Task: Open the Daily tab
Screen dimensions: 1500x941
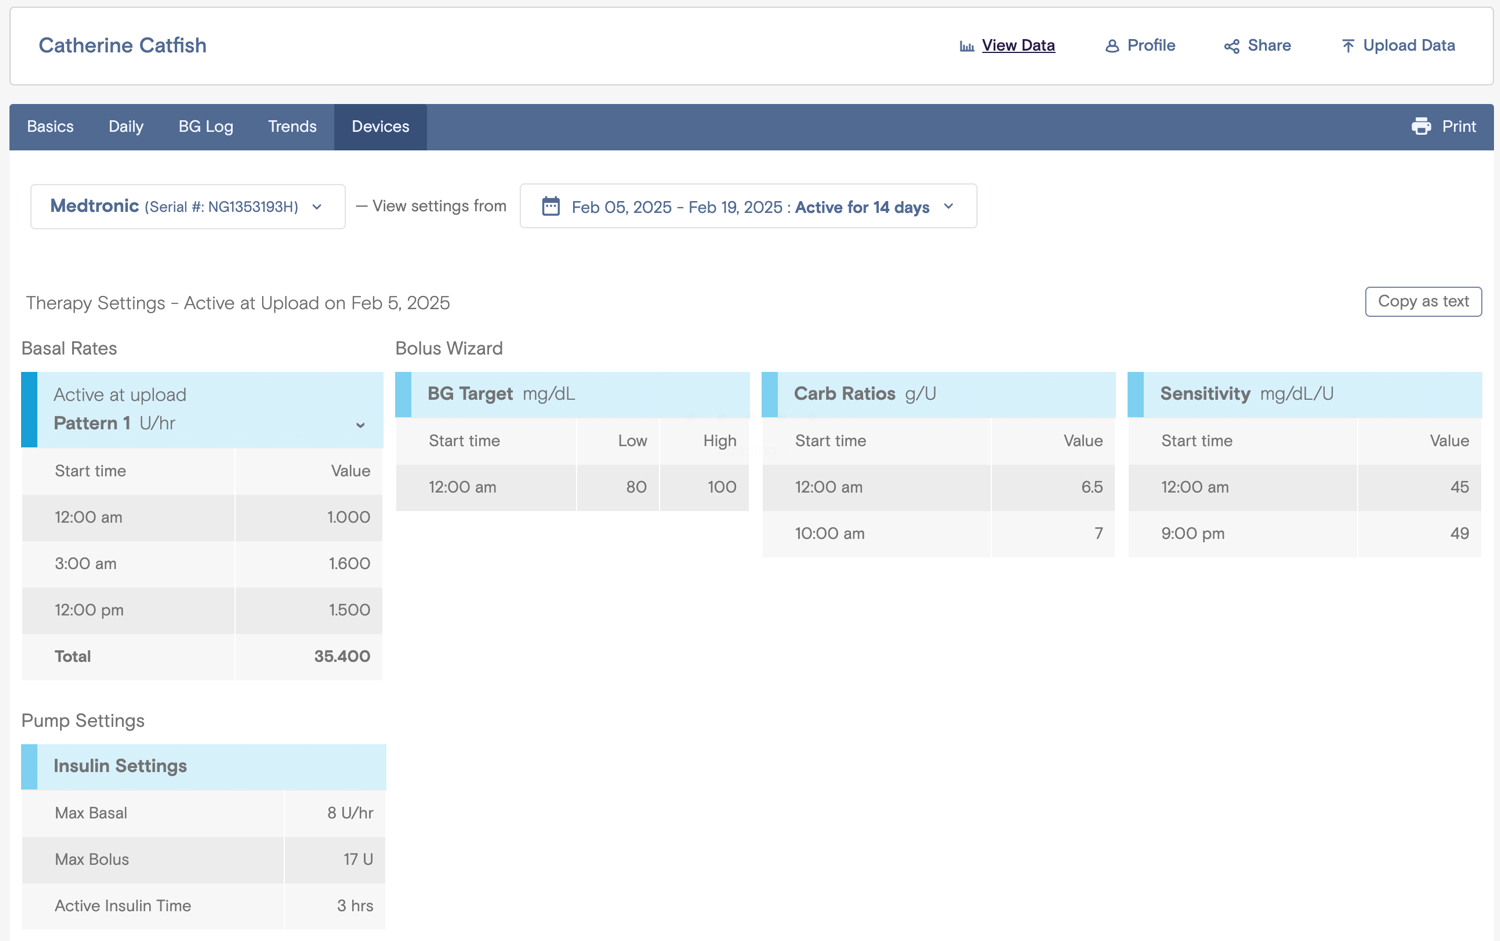Action: (x=126, y=127)
